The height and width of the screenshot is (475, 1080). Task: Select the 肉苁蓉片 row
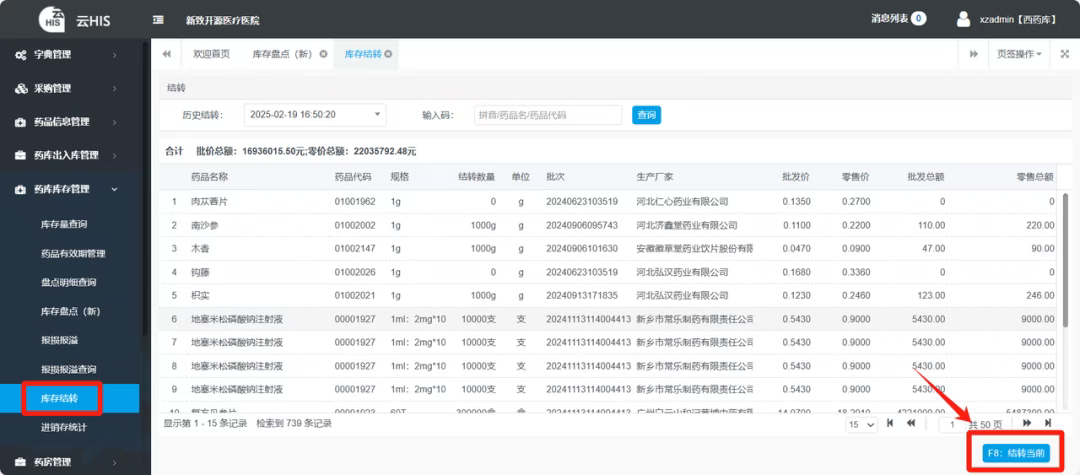(610, 202)
